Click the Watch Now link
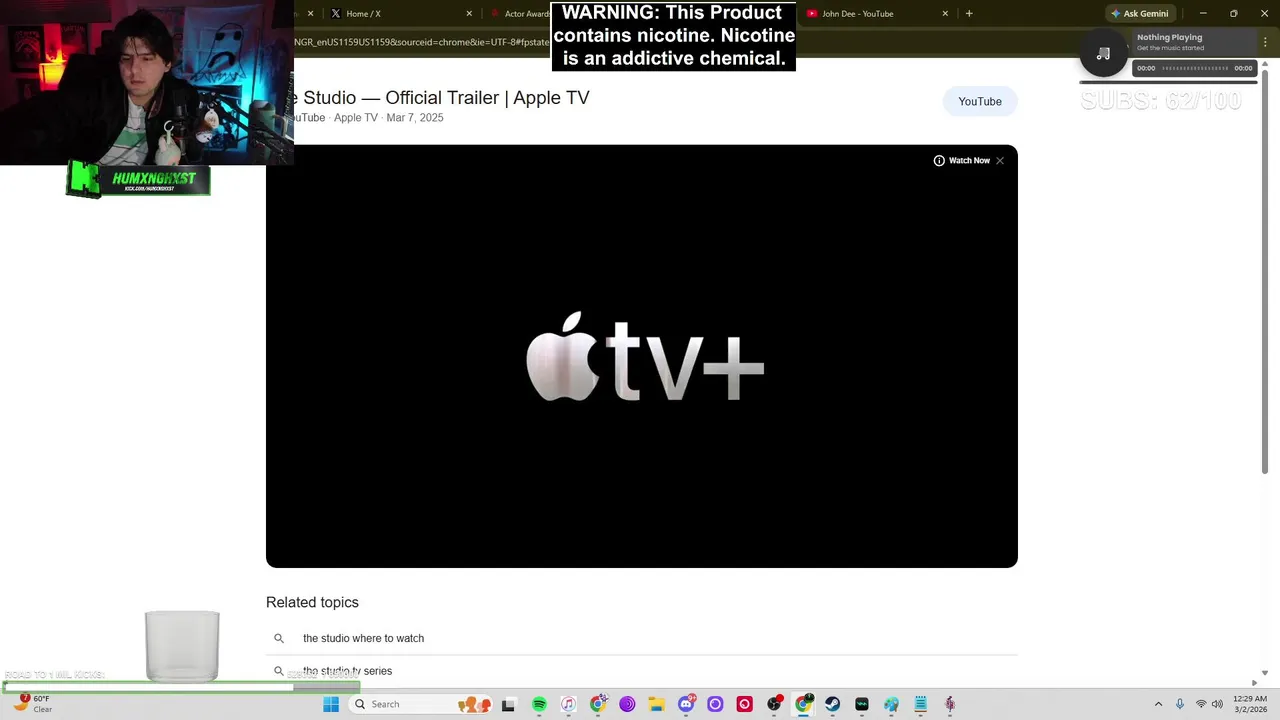Screen dimensions: 1280x720 pyautogui.click(x=969, y=160)
